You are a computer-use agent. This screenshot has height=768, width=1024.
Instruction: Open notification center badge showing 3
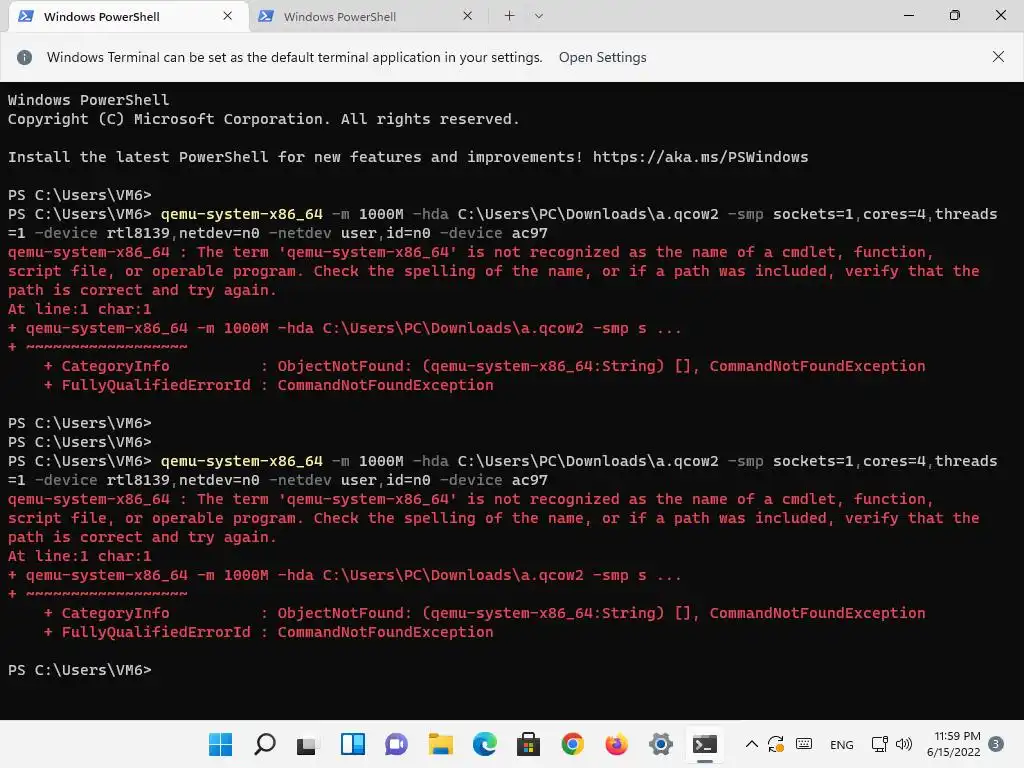click(996, 744)
